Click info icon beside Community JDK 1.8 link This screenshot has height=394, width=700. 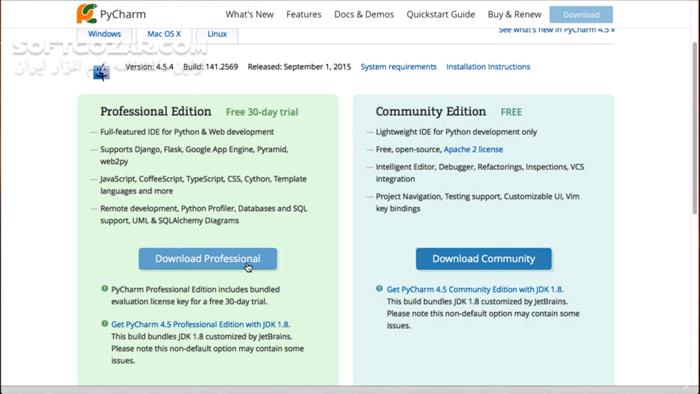point(379,289)
